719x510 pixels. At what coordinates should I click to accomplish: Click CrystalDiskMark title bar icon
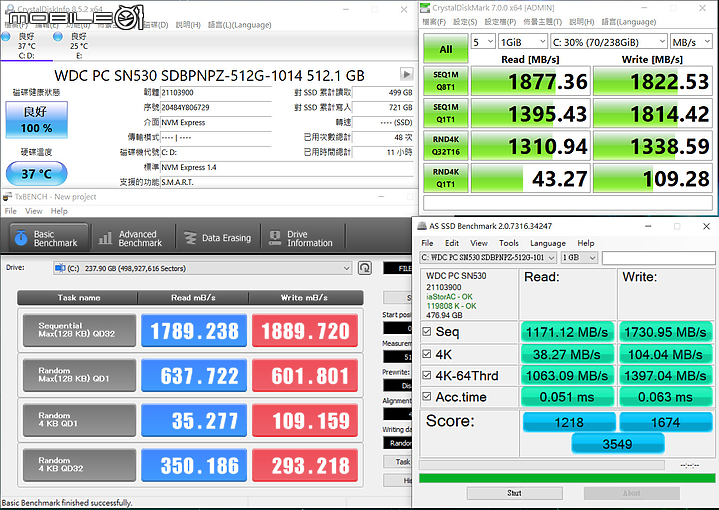coord(425,8)
